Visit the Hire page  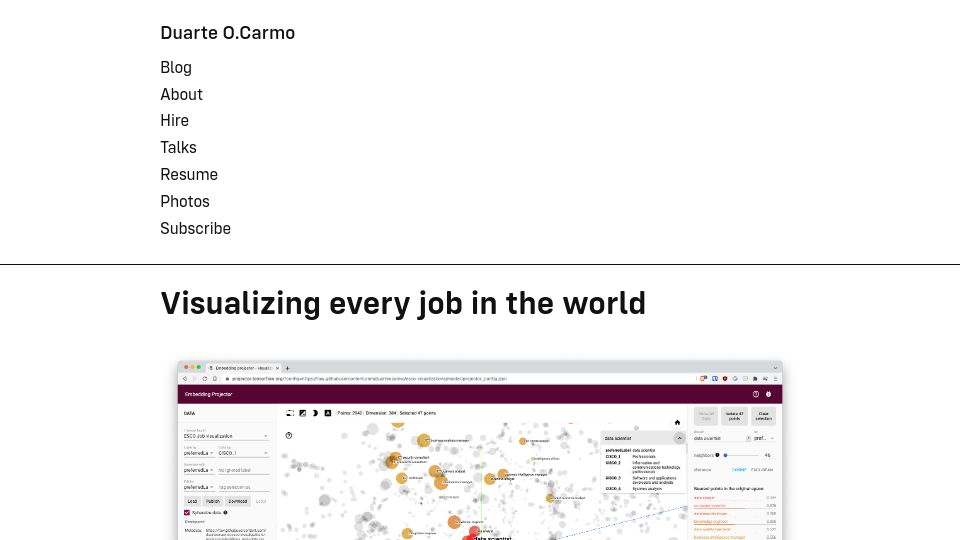click(x=174, y=121)
